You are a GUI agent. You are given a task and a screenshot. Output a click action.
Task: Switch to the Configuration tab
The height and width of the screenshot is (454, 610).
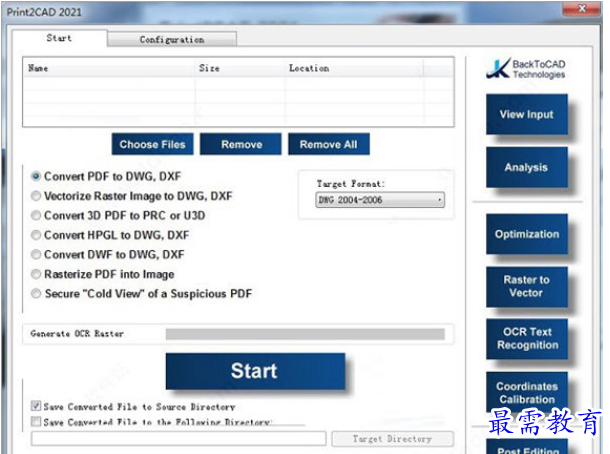pos(172,39)
